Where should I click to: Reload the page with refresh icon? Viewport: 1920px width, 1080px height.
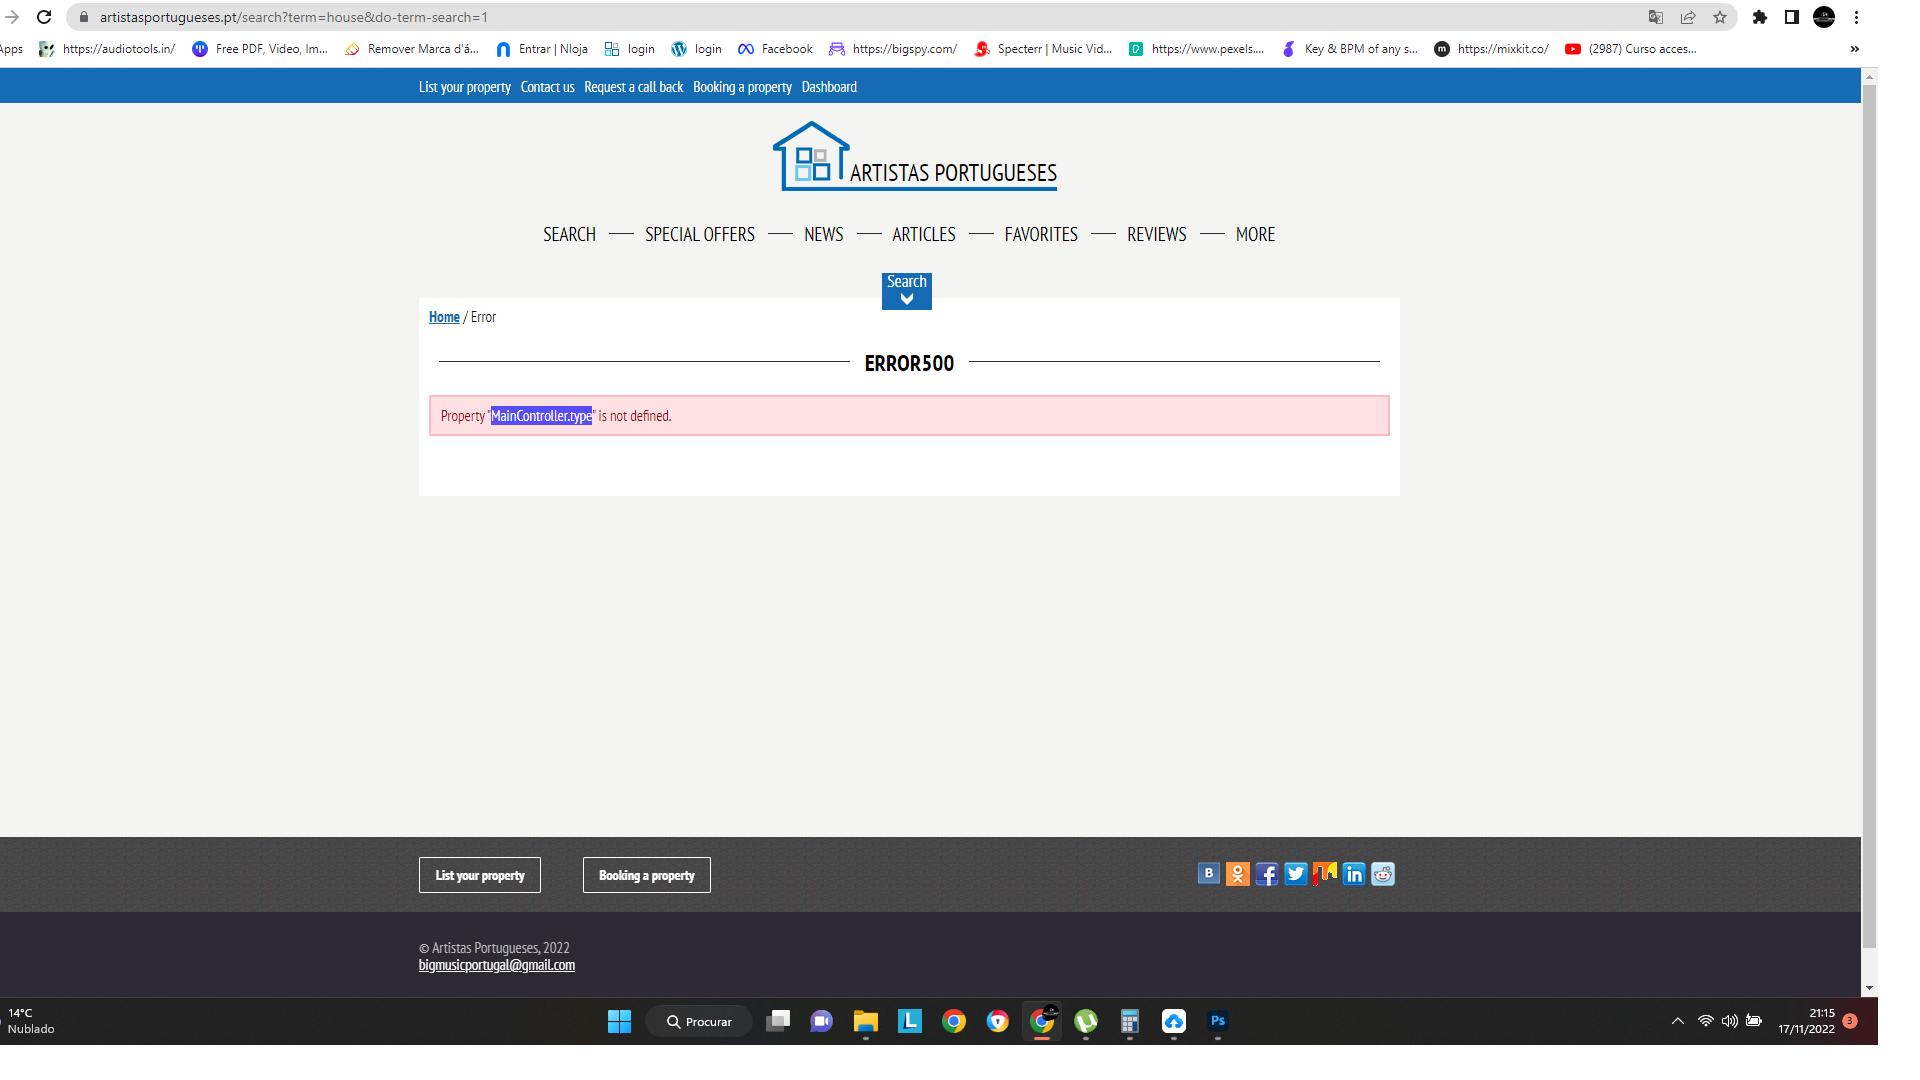[x=44, y=17]
